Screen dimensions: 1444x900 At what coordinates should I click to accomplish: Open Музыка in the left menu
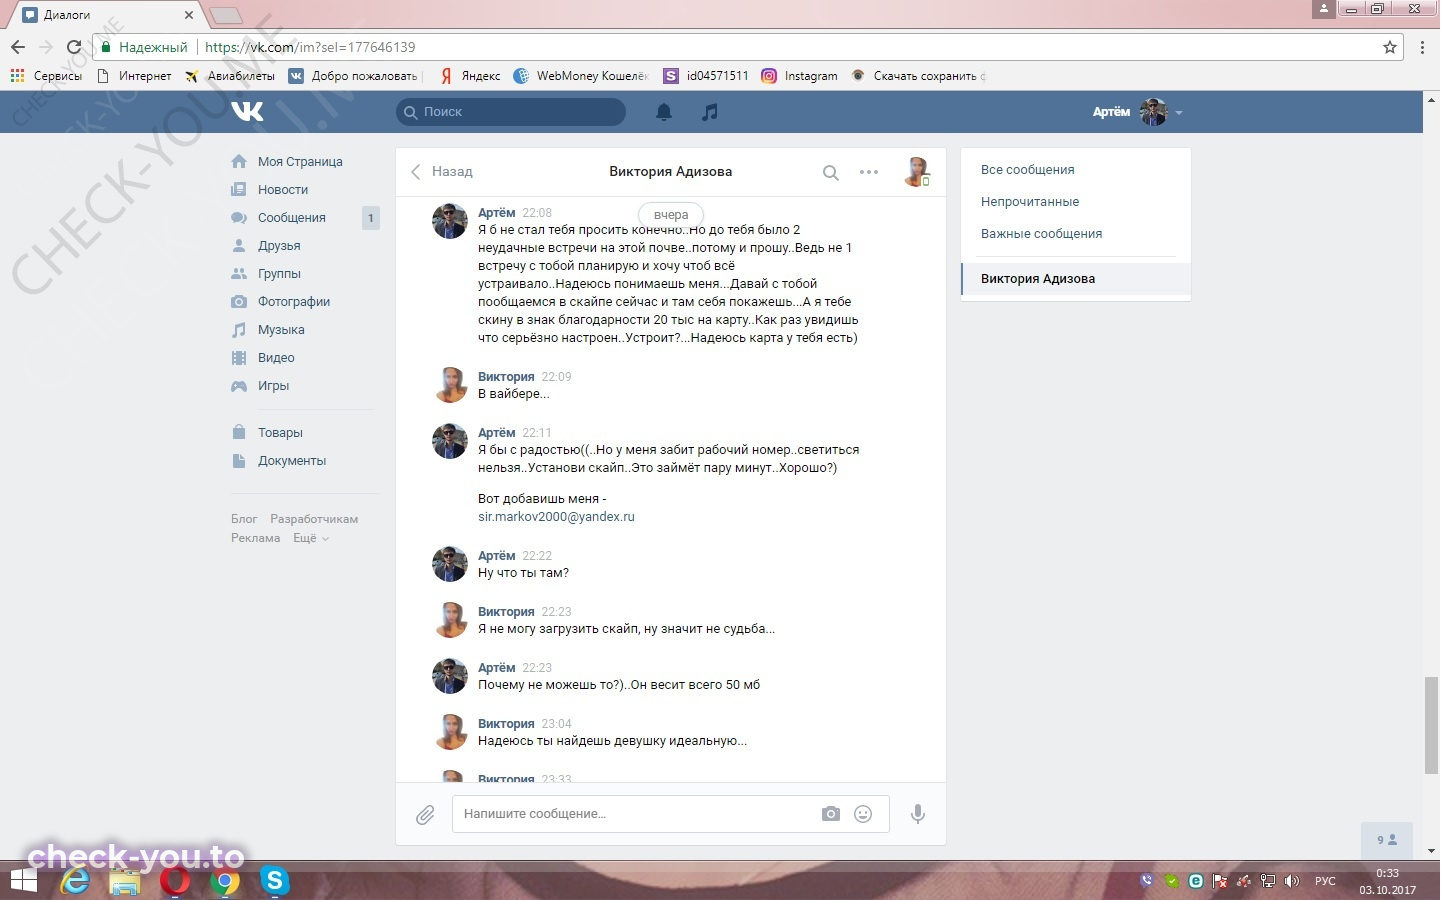click(x=281, y=330)
